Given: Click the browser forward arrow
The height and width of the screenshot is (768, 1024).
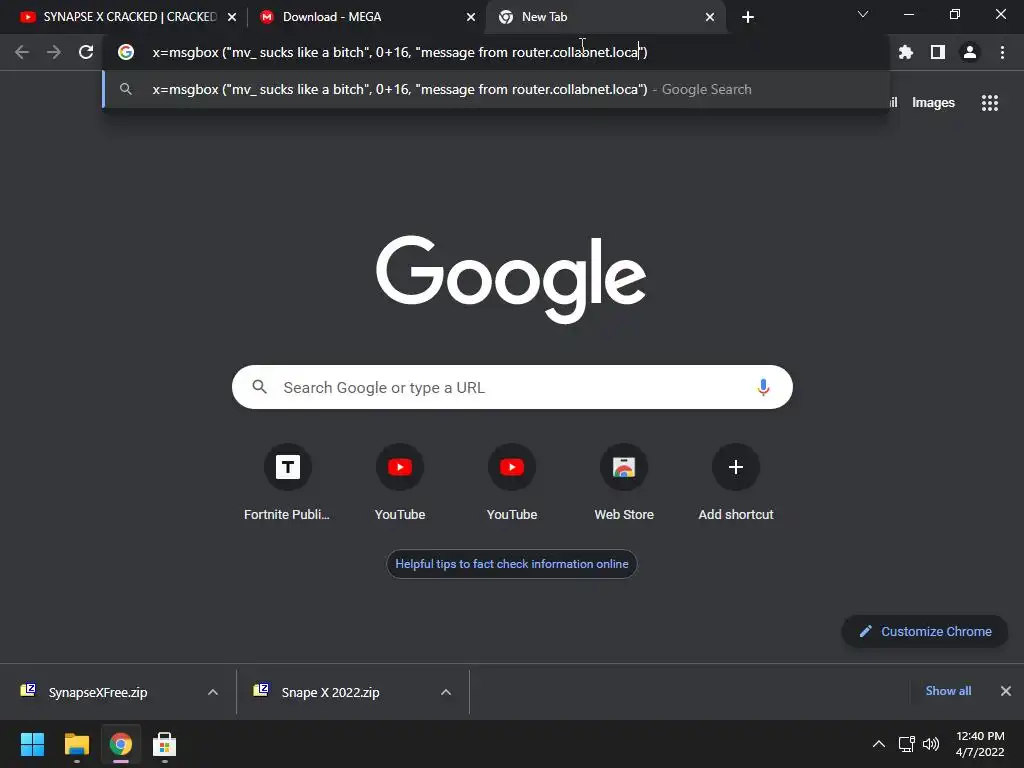Looking at the screenshot, I should [x=54, y=52].
